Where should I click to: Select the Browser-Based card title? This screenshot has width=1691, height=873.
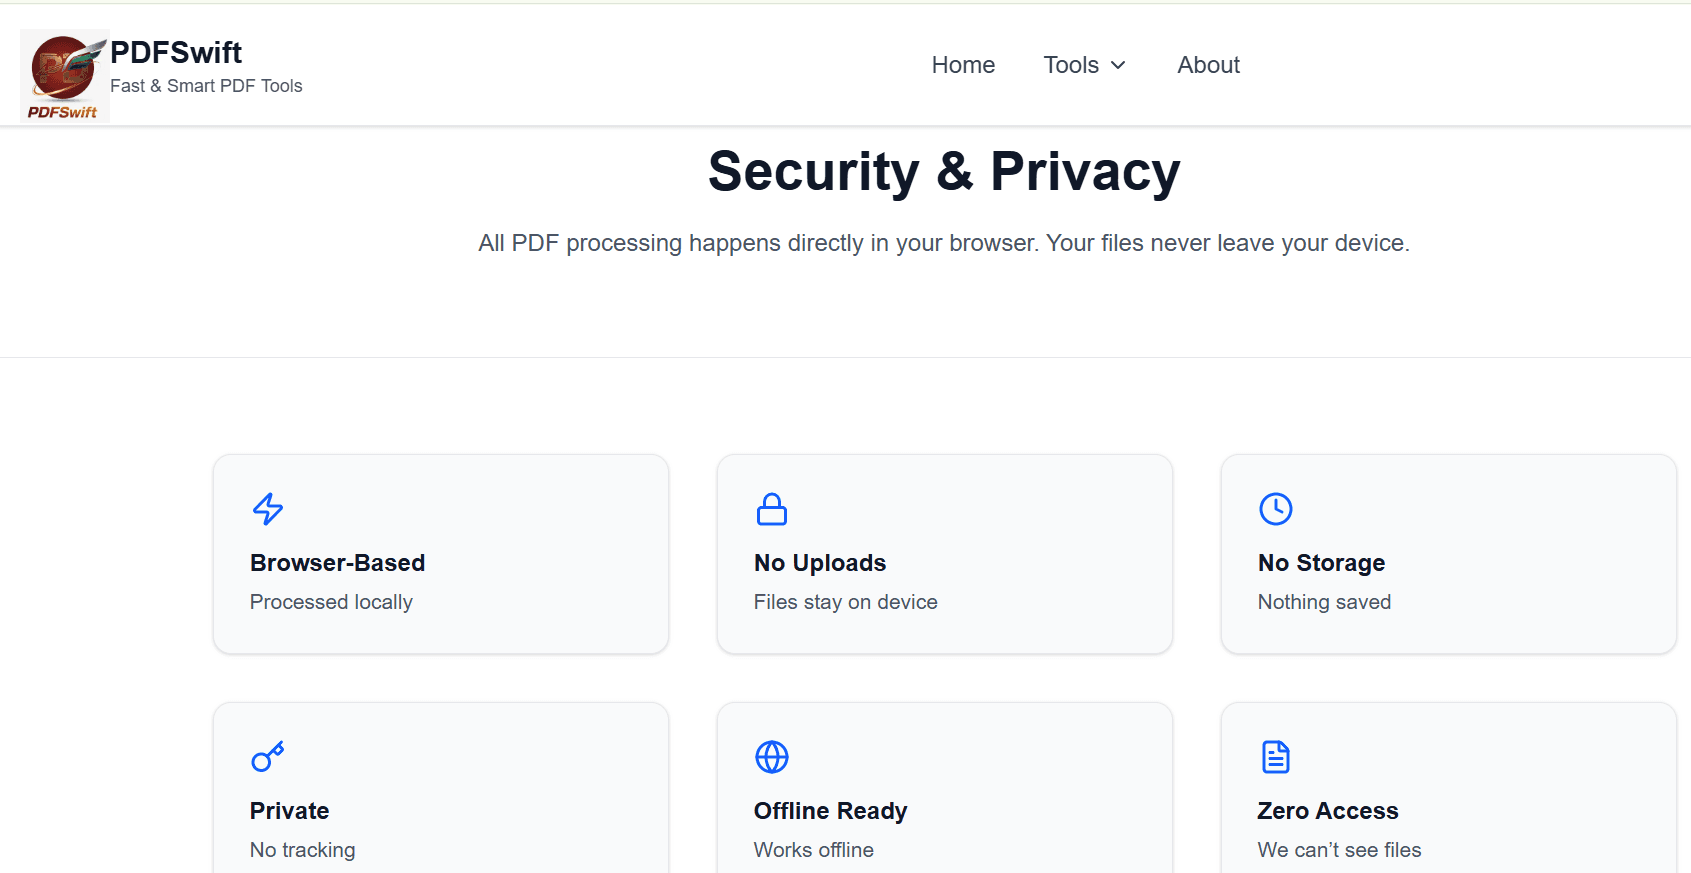click(338, 563)
